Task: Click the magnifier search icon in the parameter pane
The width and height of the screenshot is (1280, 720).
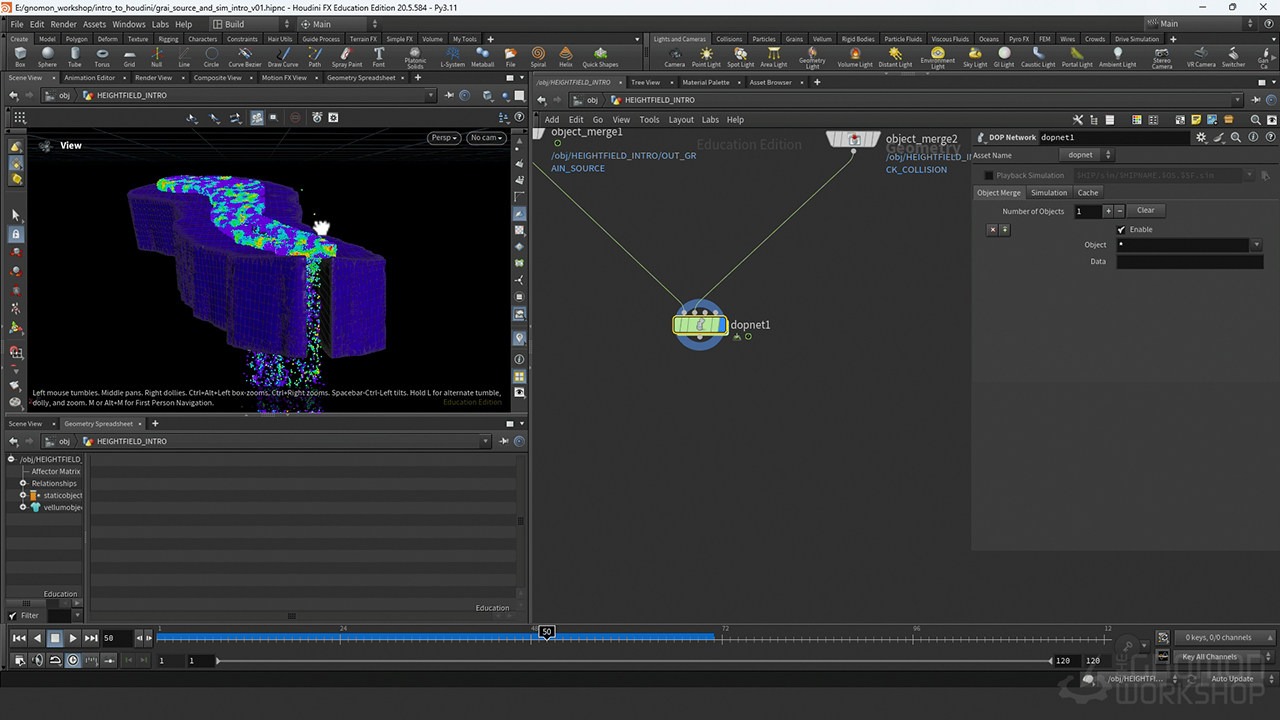Action: [x=1236, y=137]
